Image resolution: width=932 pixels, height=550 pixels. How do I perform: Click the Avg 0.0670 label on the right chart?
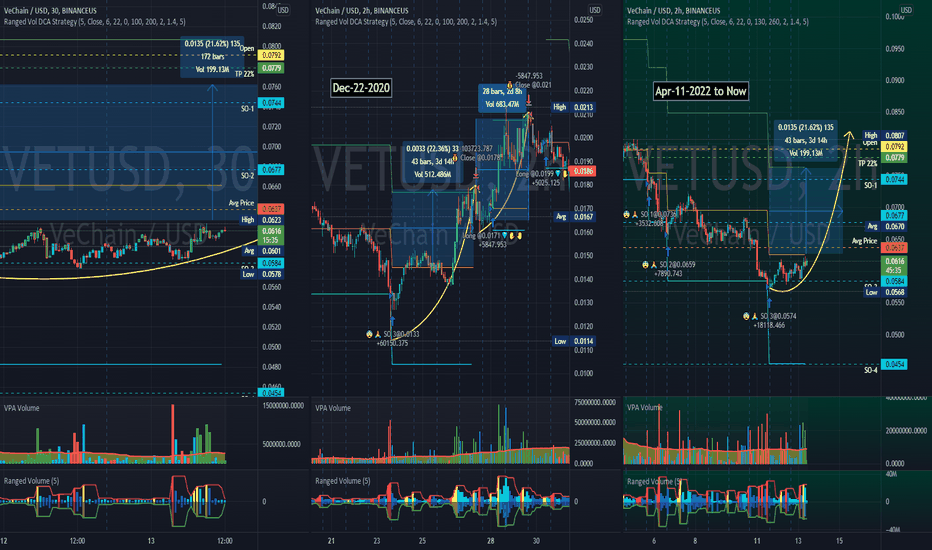(895, 227)
